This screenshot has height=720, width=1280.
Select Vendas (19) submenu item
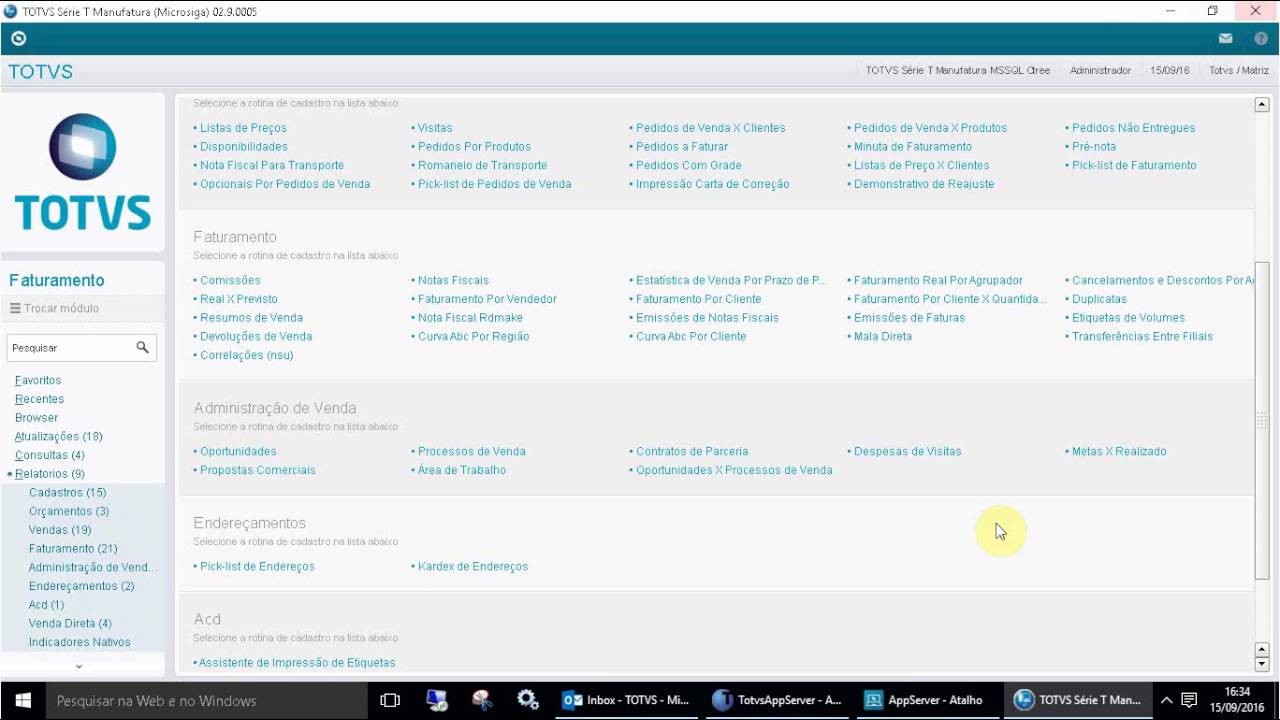pos(60,530)
